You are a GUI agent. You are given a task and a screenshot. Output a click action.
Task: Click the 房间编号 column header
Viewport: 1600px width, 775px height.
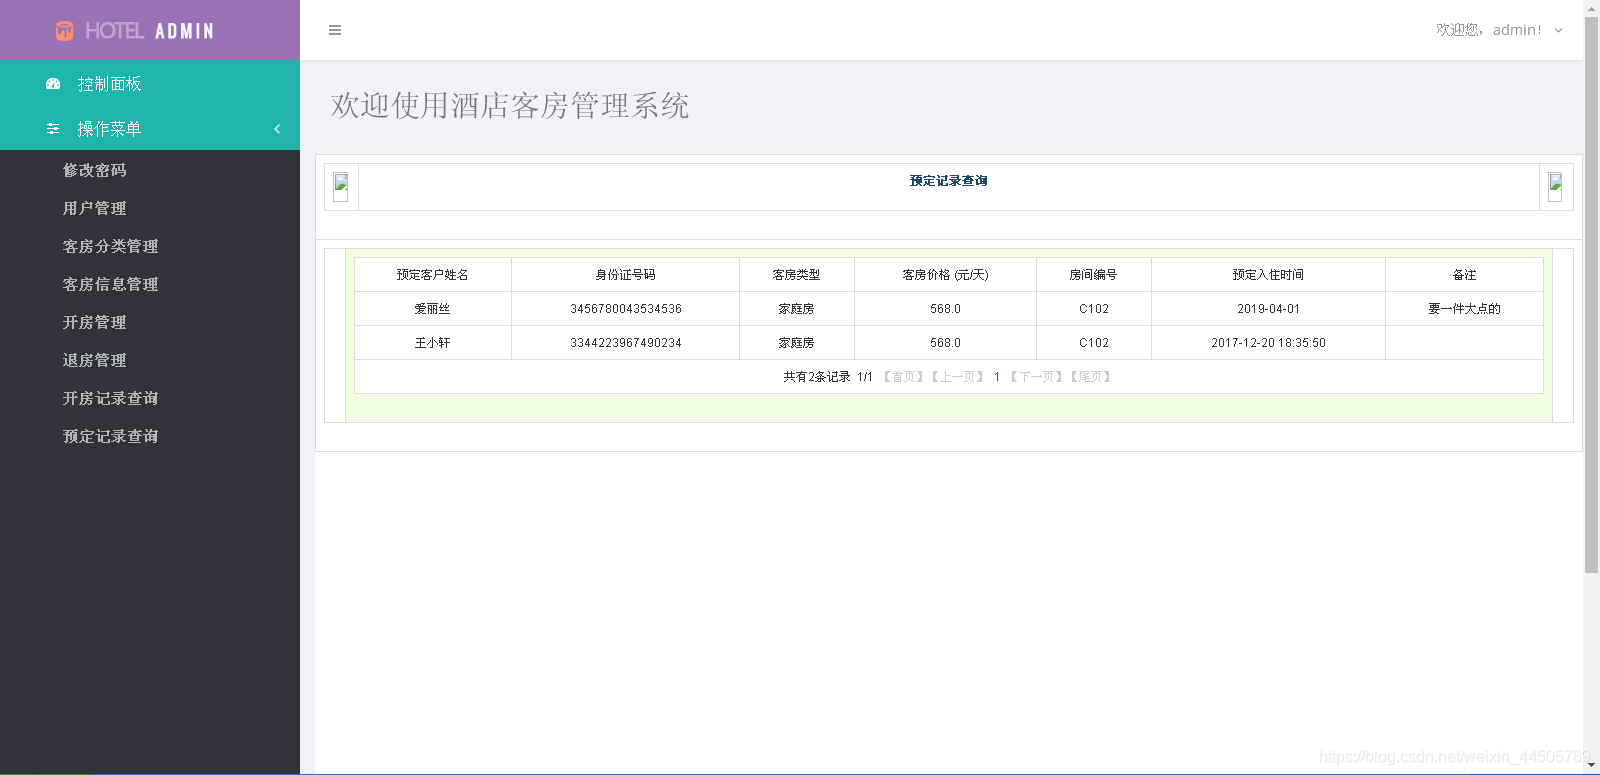coord(1094,275)
